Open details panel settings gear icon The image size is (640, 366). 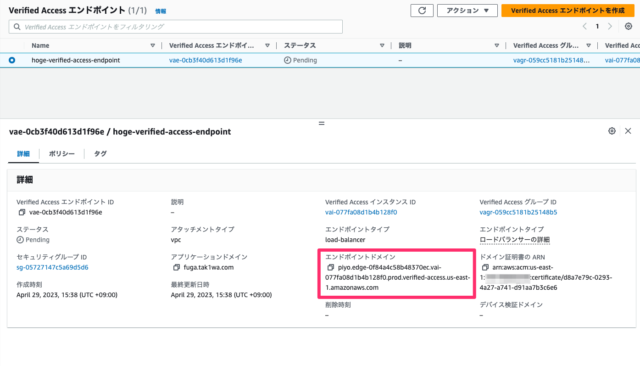pos(611,131)
